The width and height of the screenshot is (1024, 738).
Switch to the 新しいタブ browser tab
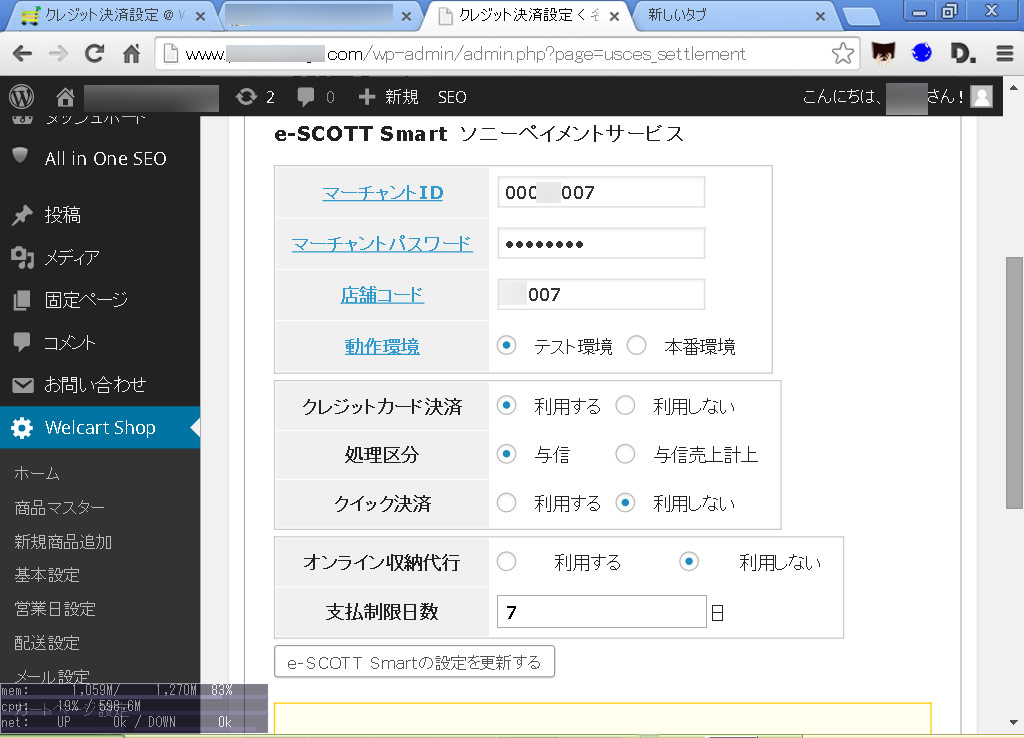click(x=731, y=16)
